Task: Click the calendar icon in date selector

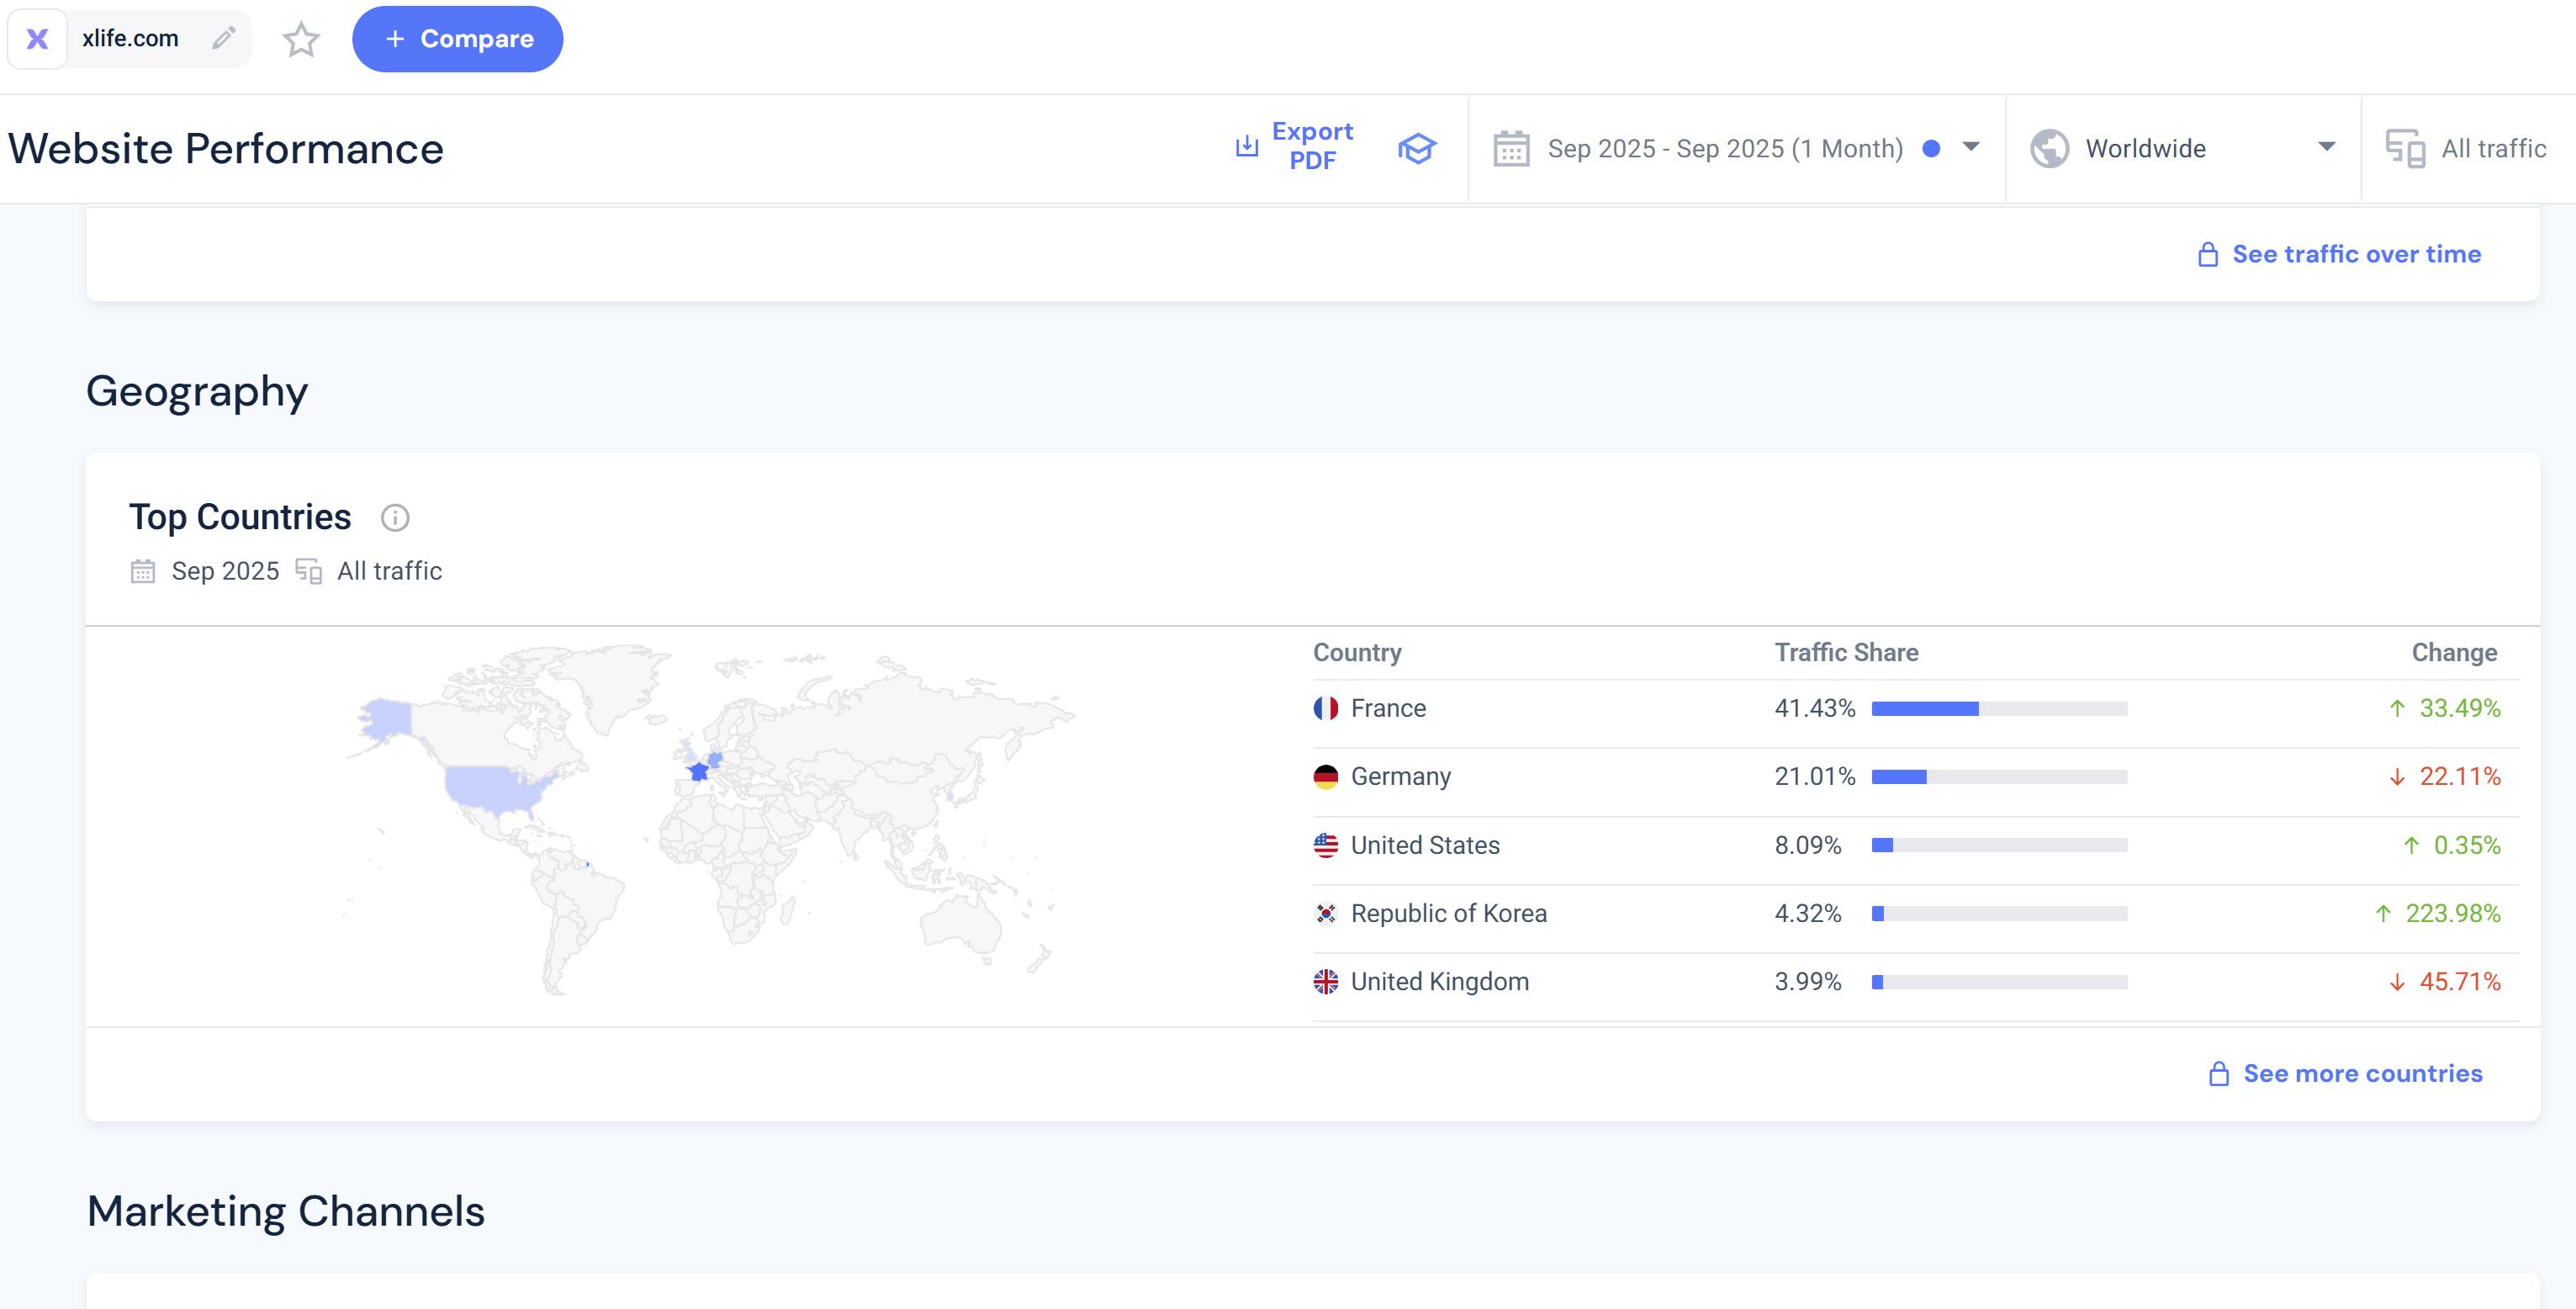Action: coord(1511,149)
